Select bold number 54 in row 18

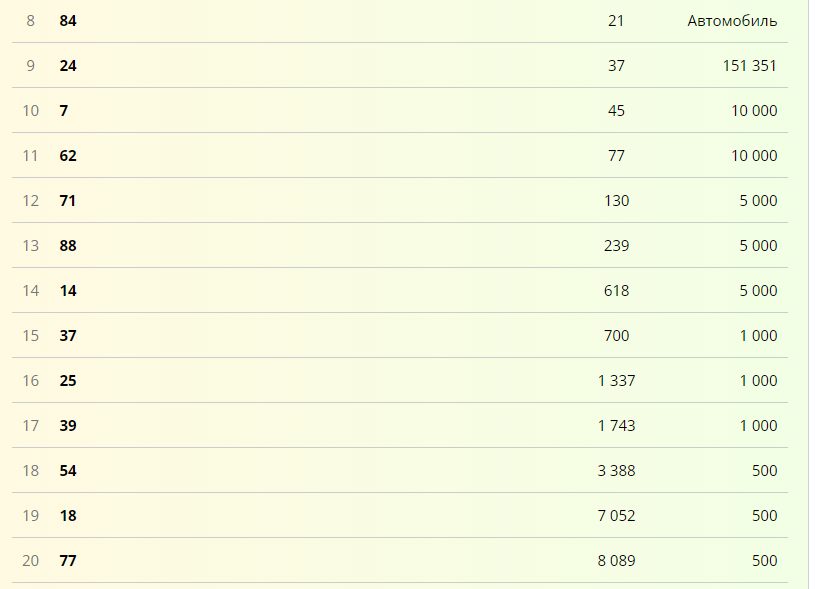[x=68, y=471]
